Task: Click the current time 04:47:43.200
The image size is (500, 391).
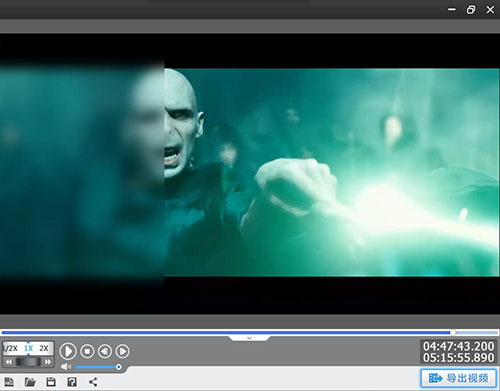Action: click(x=458, y=346)
